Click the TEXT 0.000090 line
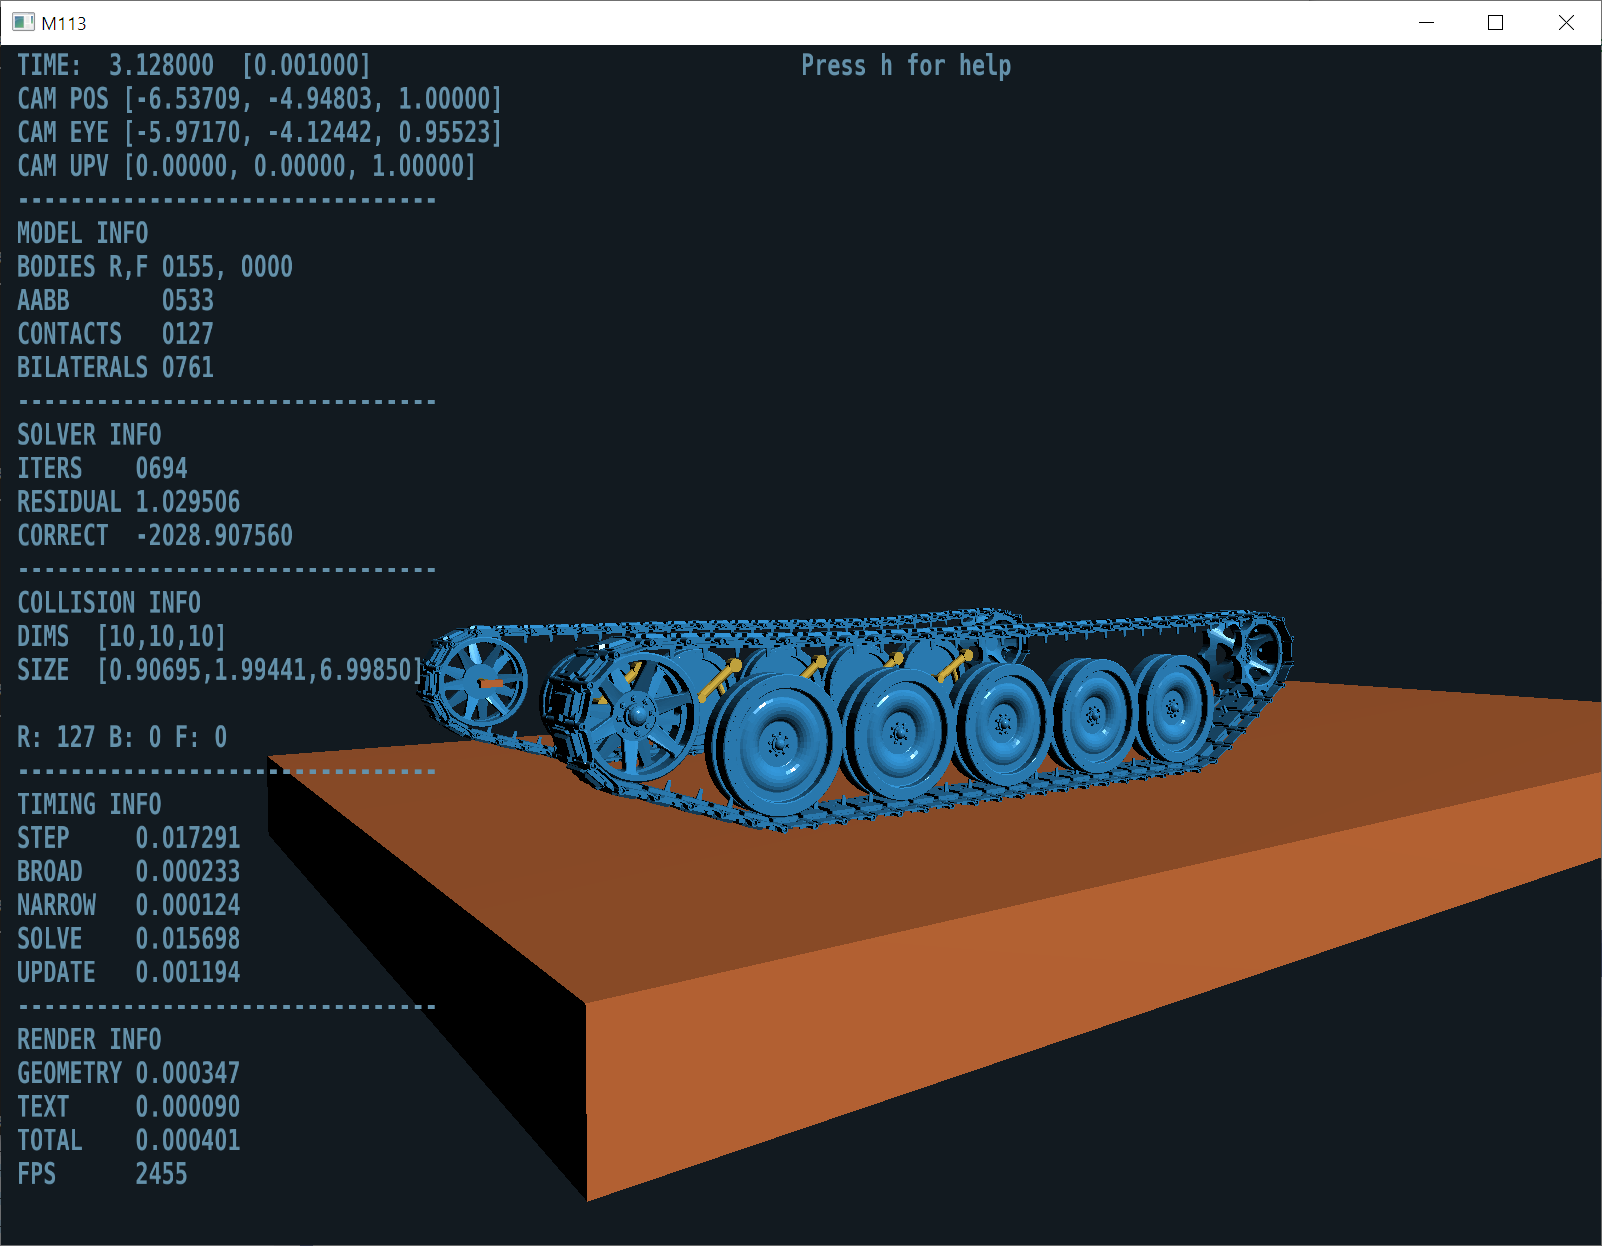1602x1246 pixels. coord(129,1107)
